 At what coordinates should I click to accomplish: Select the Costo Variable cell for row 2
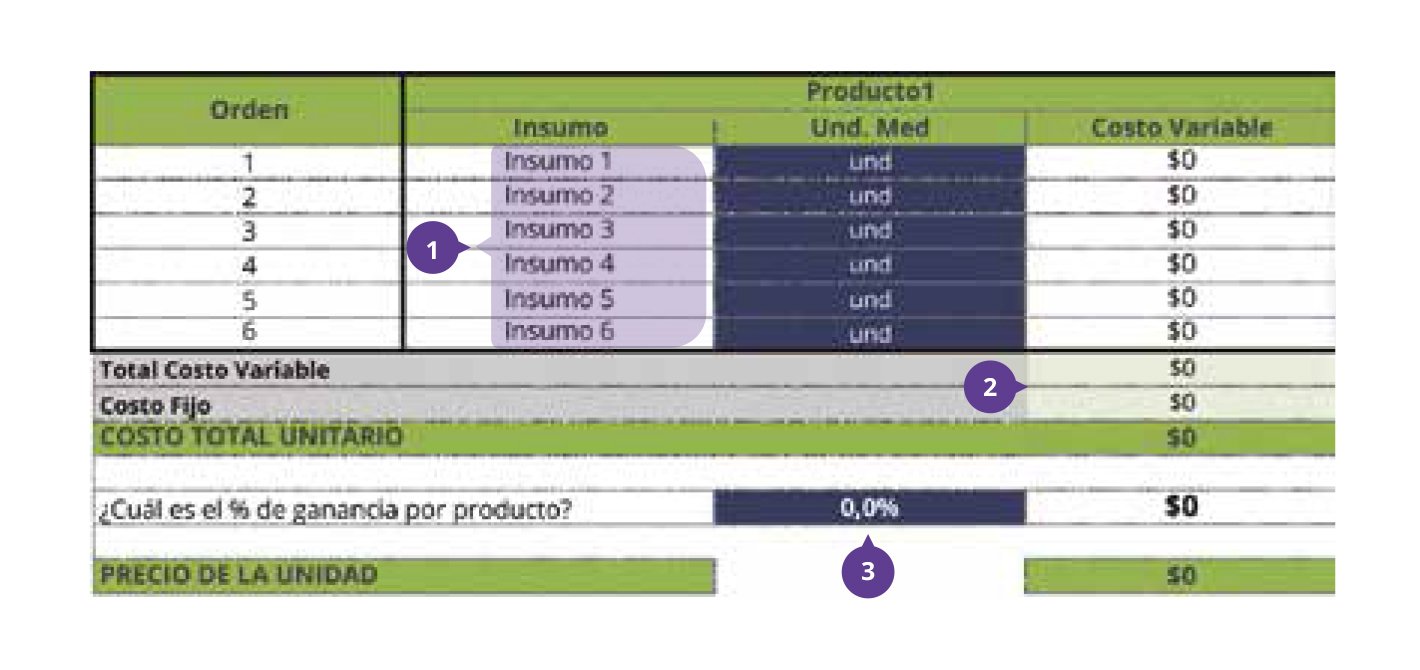[x=1181, y=195]
